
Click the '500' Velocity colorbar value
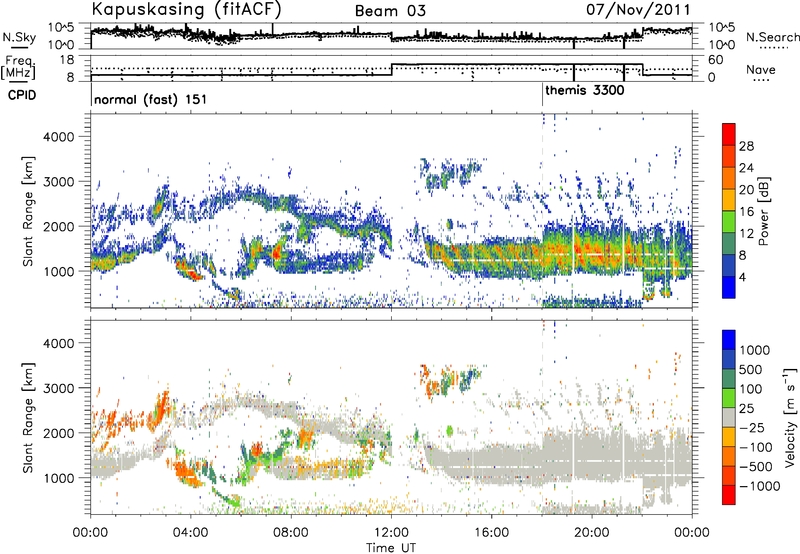tap(751, 369)
